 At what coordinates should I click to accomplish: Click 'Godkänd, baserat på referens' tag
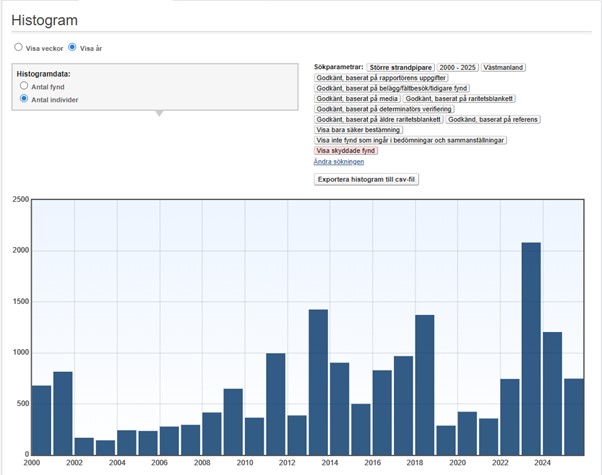493,120
